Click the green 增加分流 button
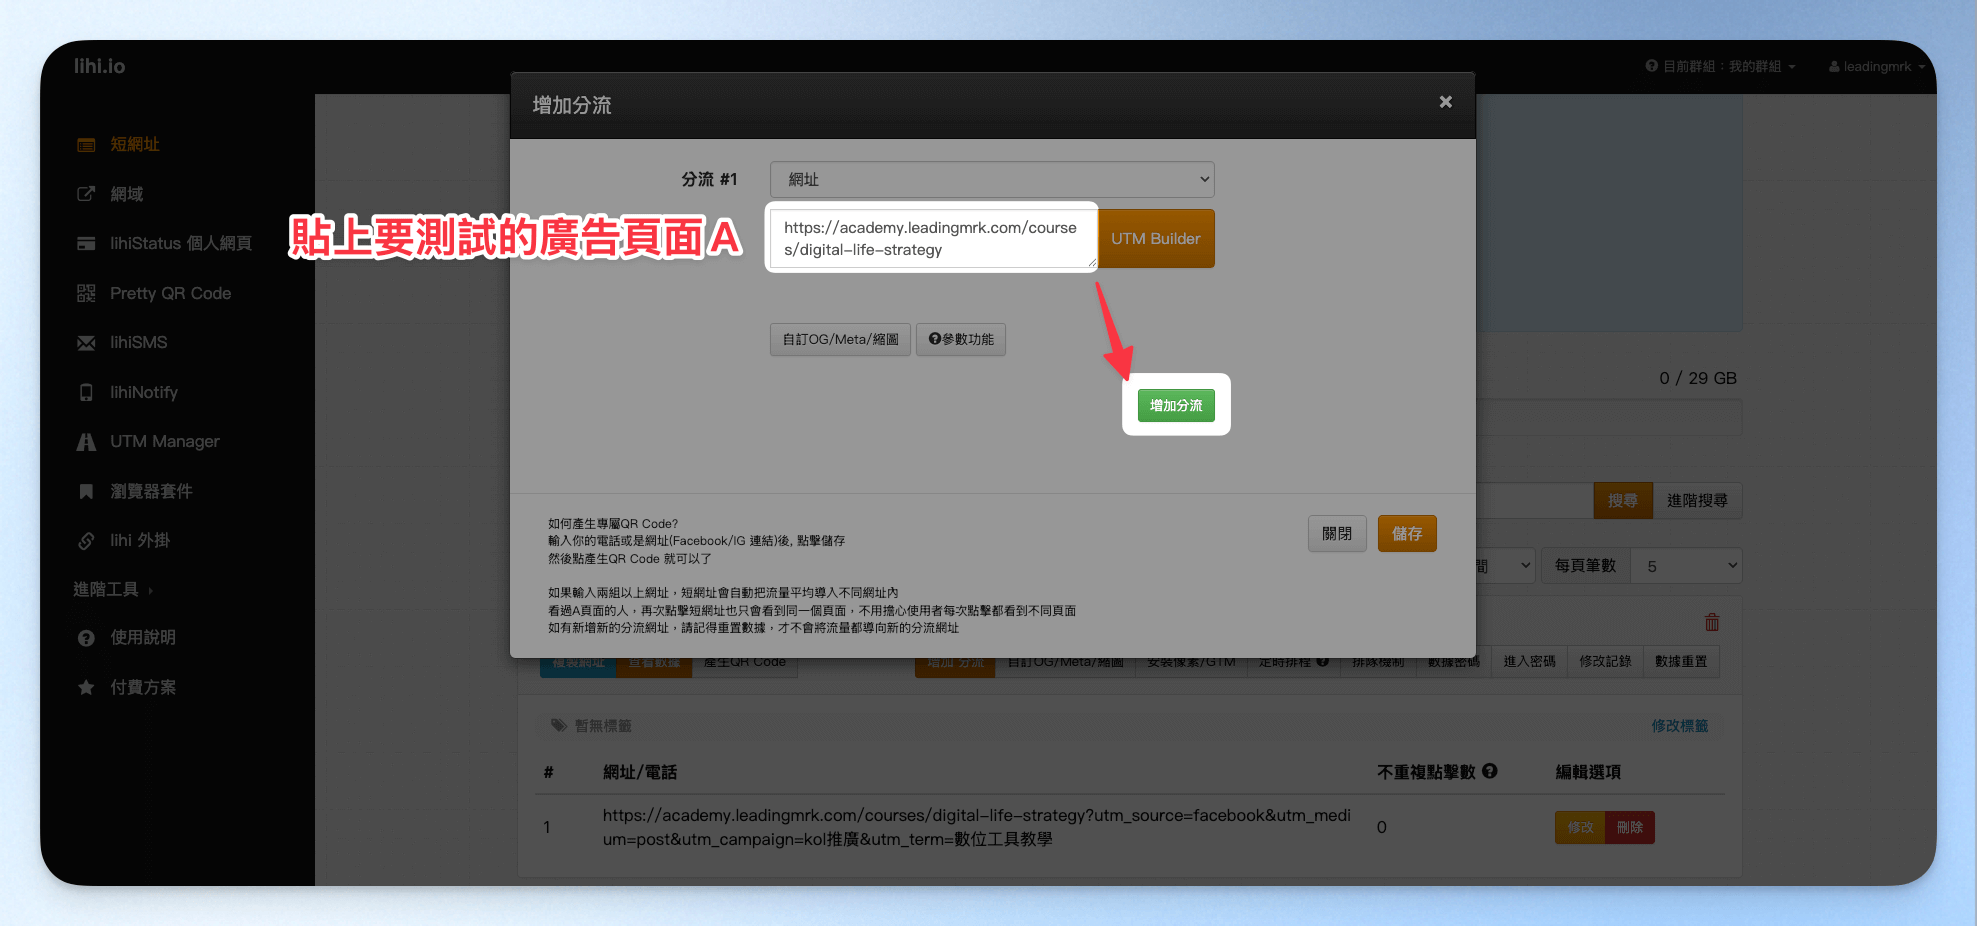 click(1176, 405)
